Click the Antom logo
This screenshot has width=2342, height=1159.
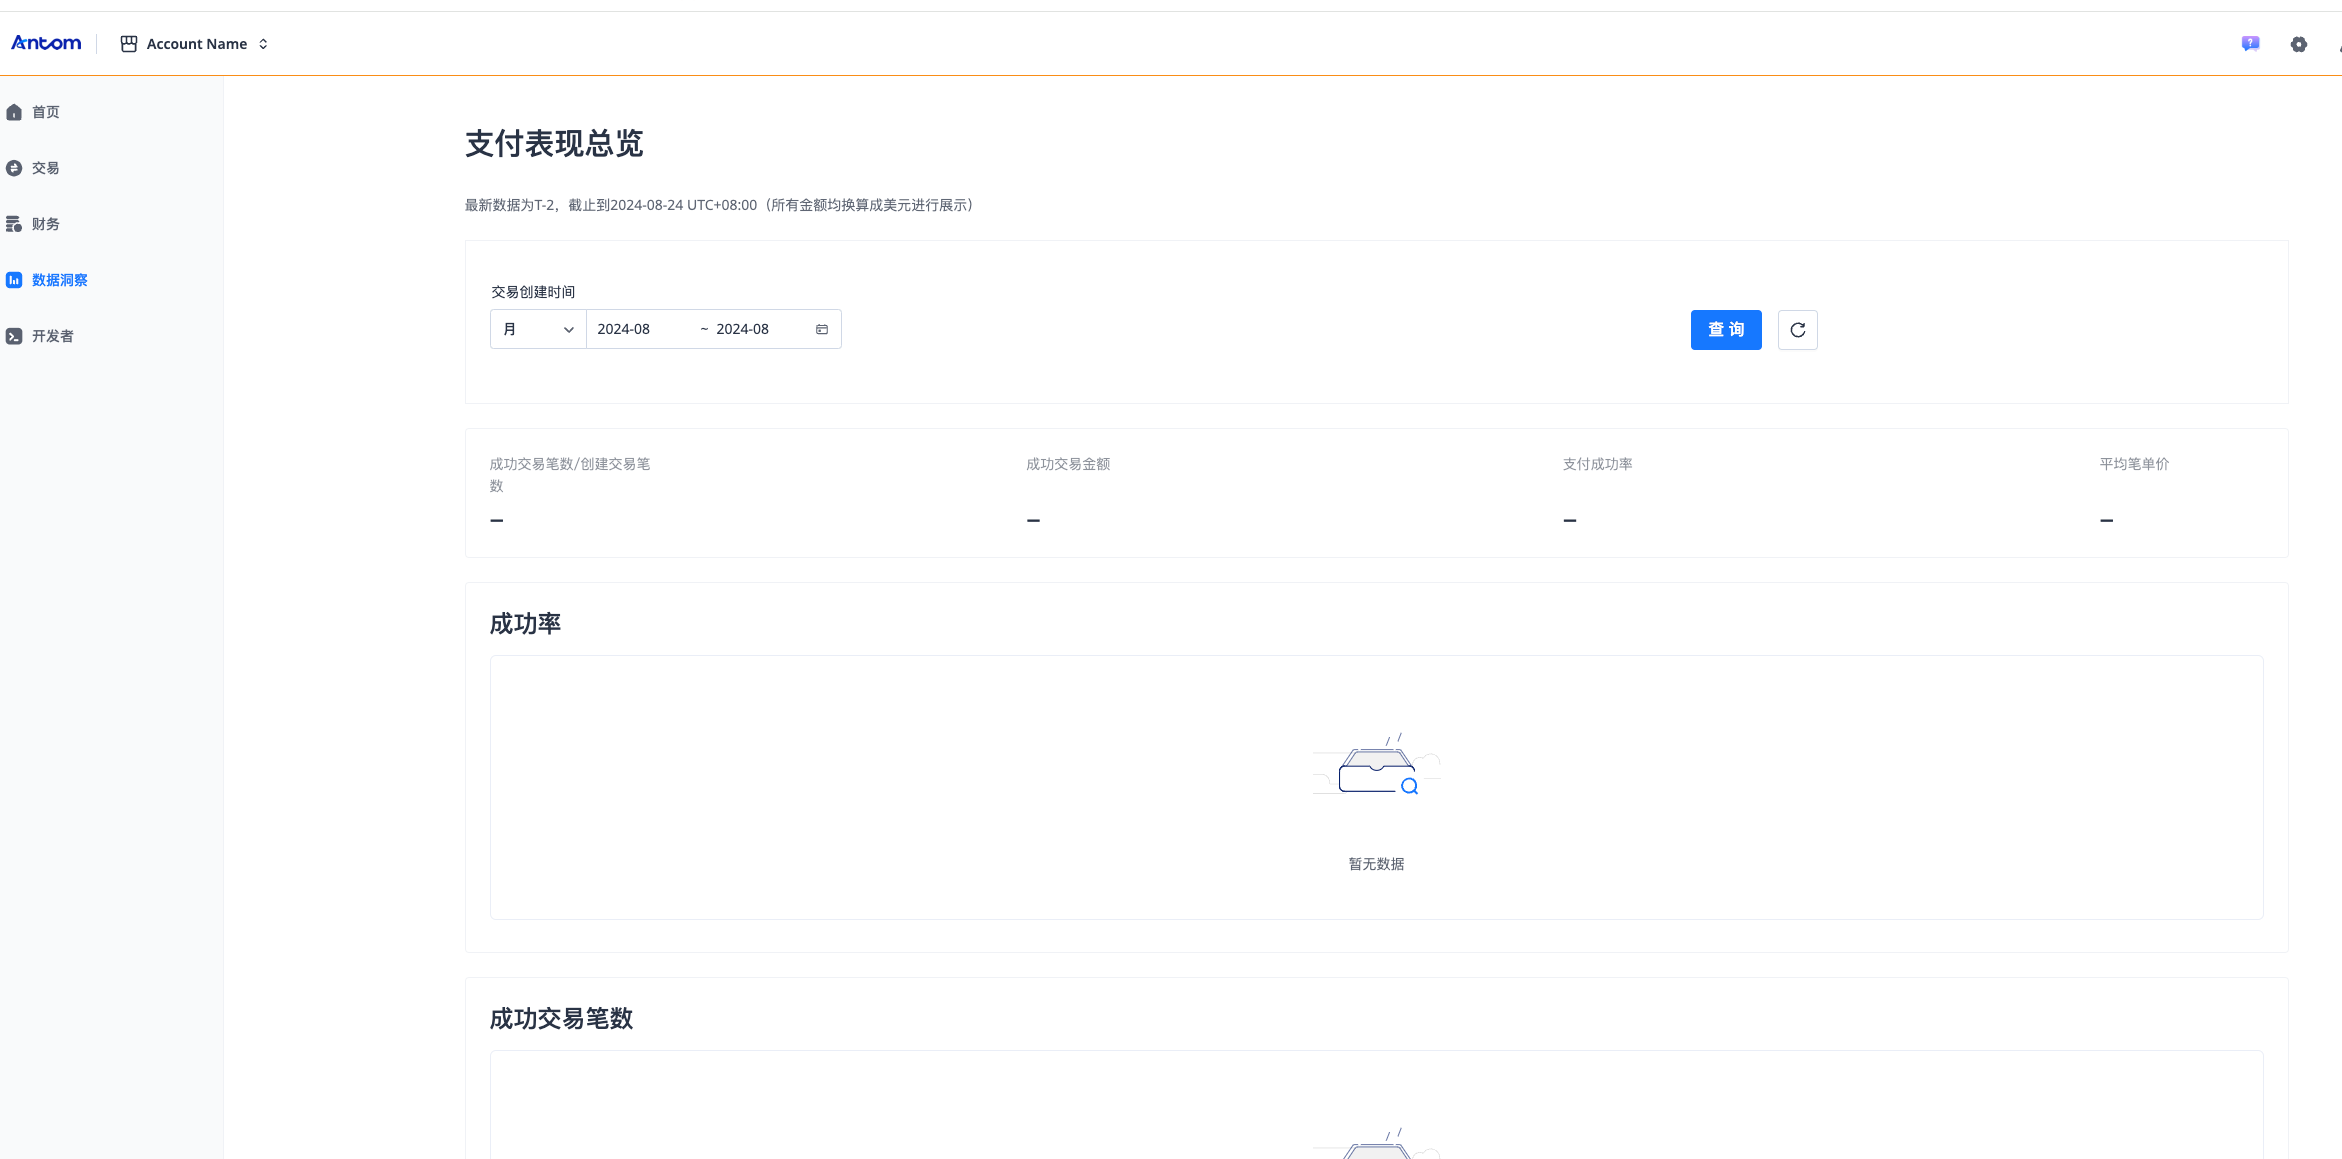[46, 43]
